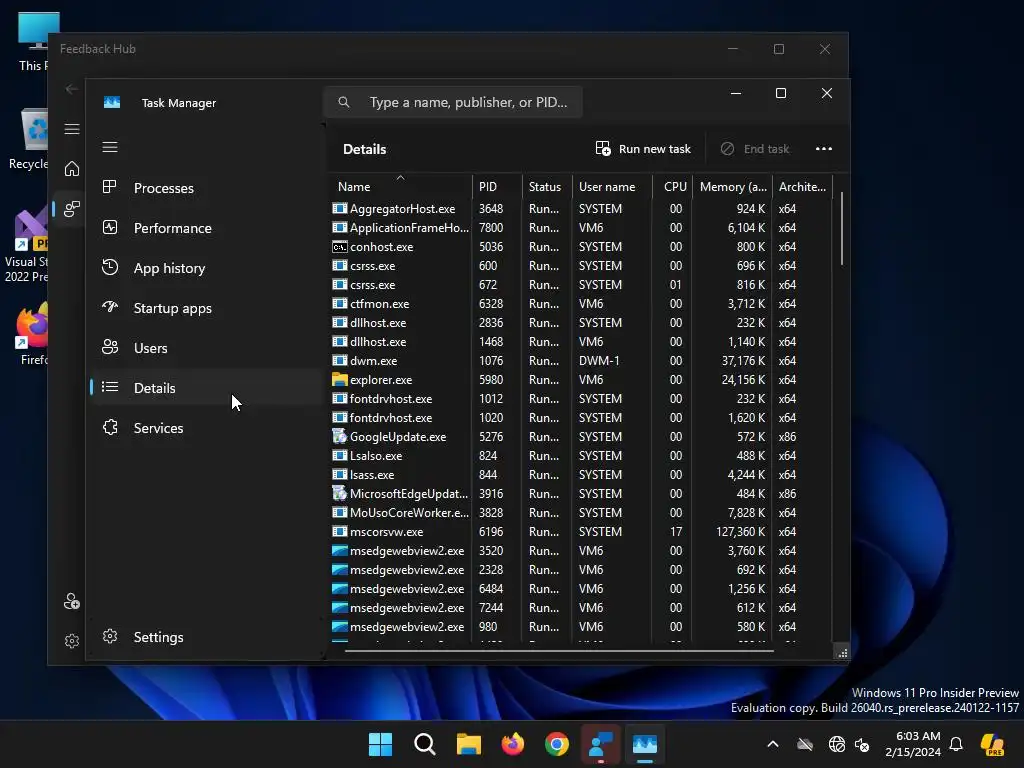Show hidden system tray icons
Image resolution: width=1024 pixels, height=768 pixels.
[773, 744]
